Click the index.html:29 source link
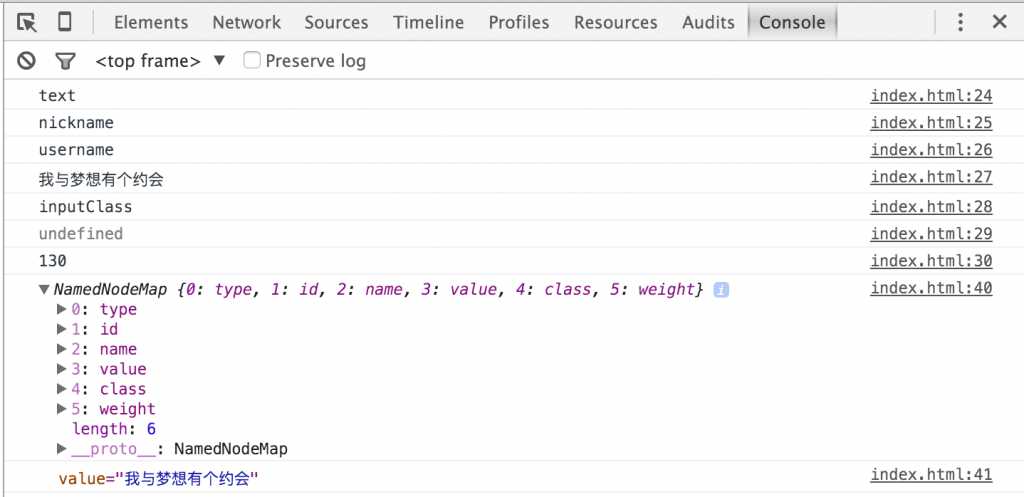 (931, 234)
